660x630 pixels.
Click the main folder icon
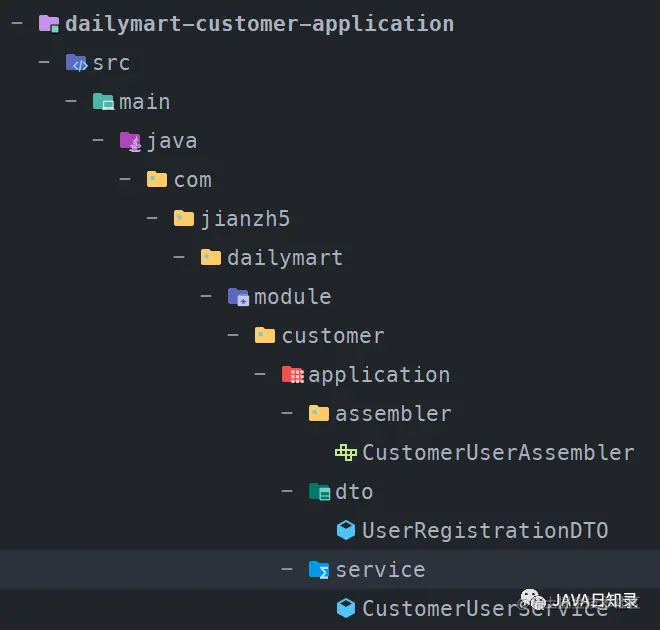pos(103,102)
